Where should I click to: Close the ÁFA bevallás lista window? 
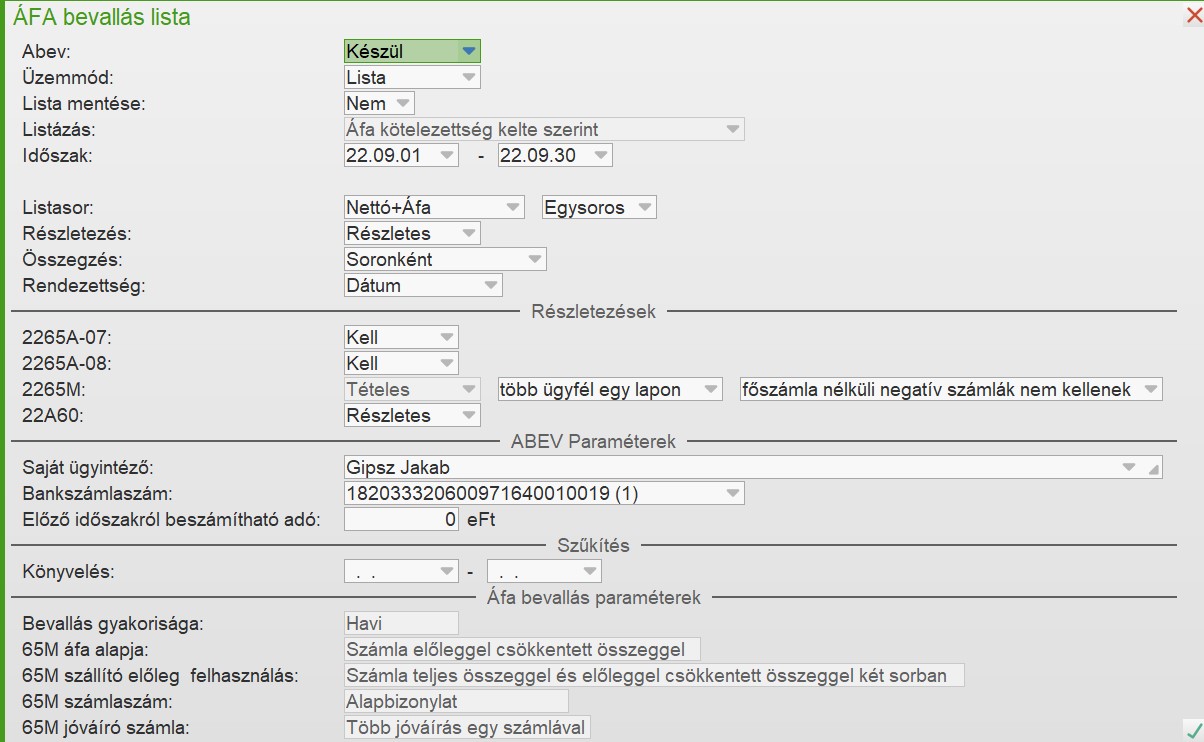(1193, 15)
